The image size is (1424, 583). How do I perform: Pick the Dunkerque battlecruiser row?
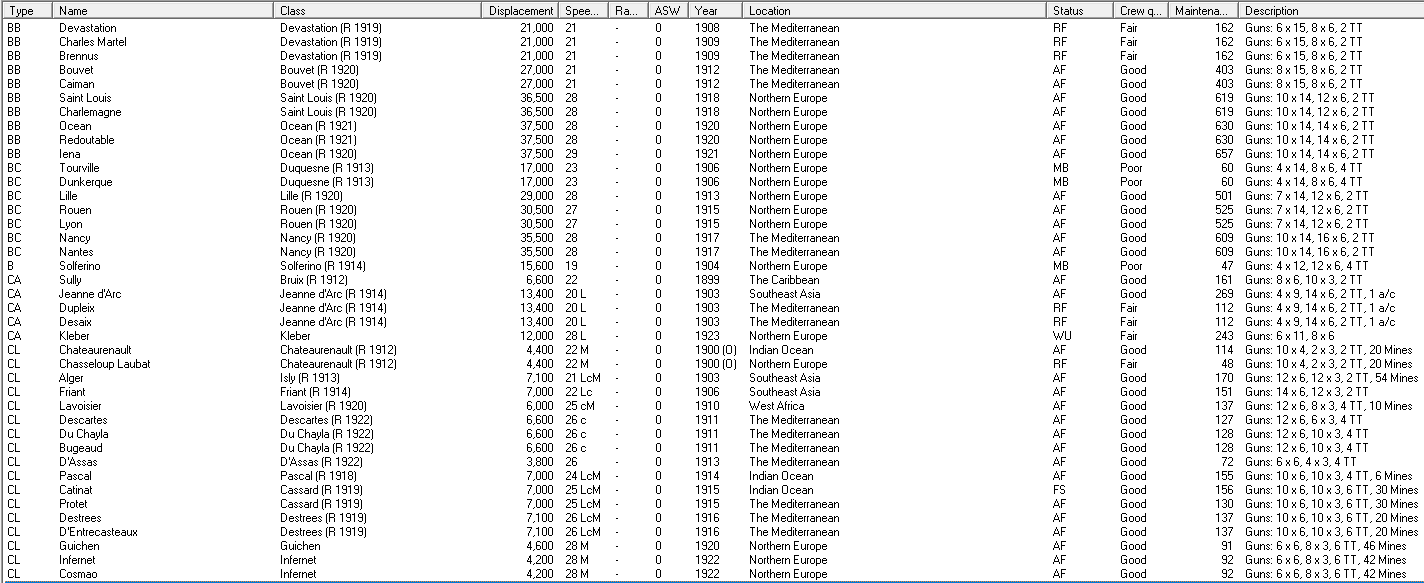(85, 182)
